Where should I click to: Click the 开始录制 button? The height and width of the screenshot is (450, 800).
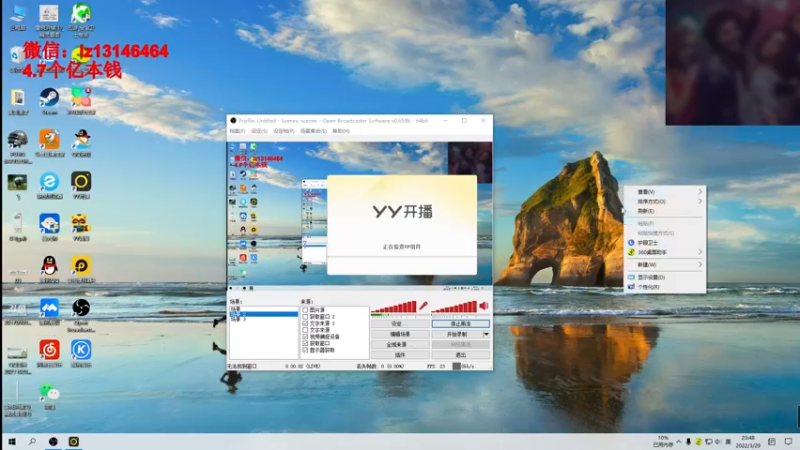coord(457,334)
